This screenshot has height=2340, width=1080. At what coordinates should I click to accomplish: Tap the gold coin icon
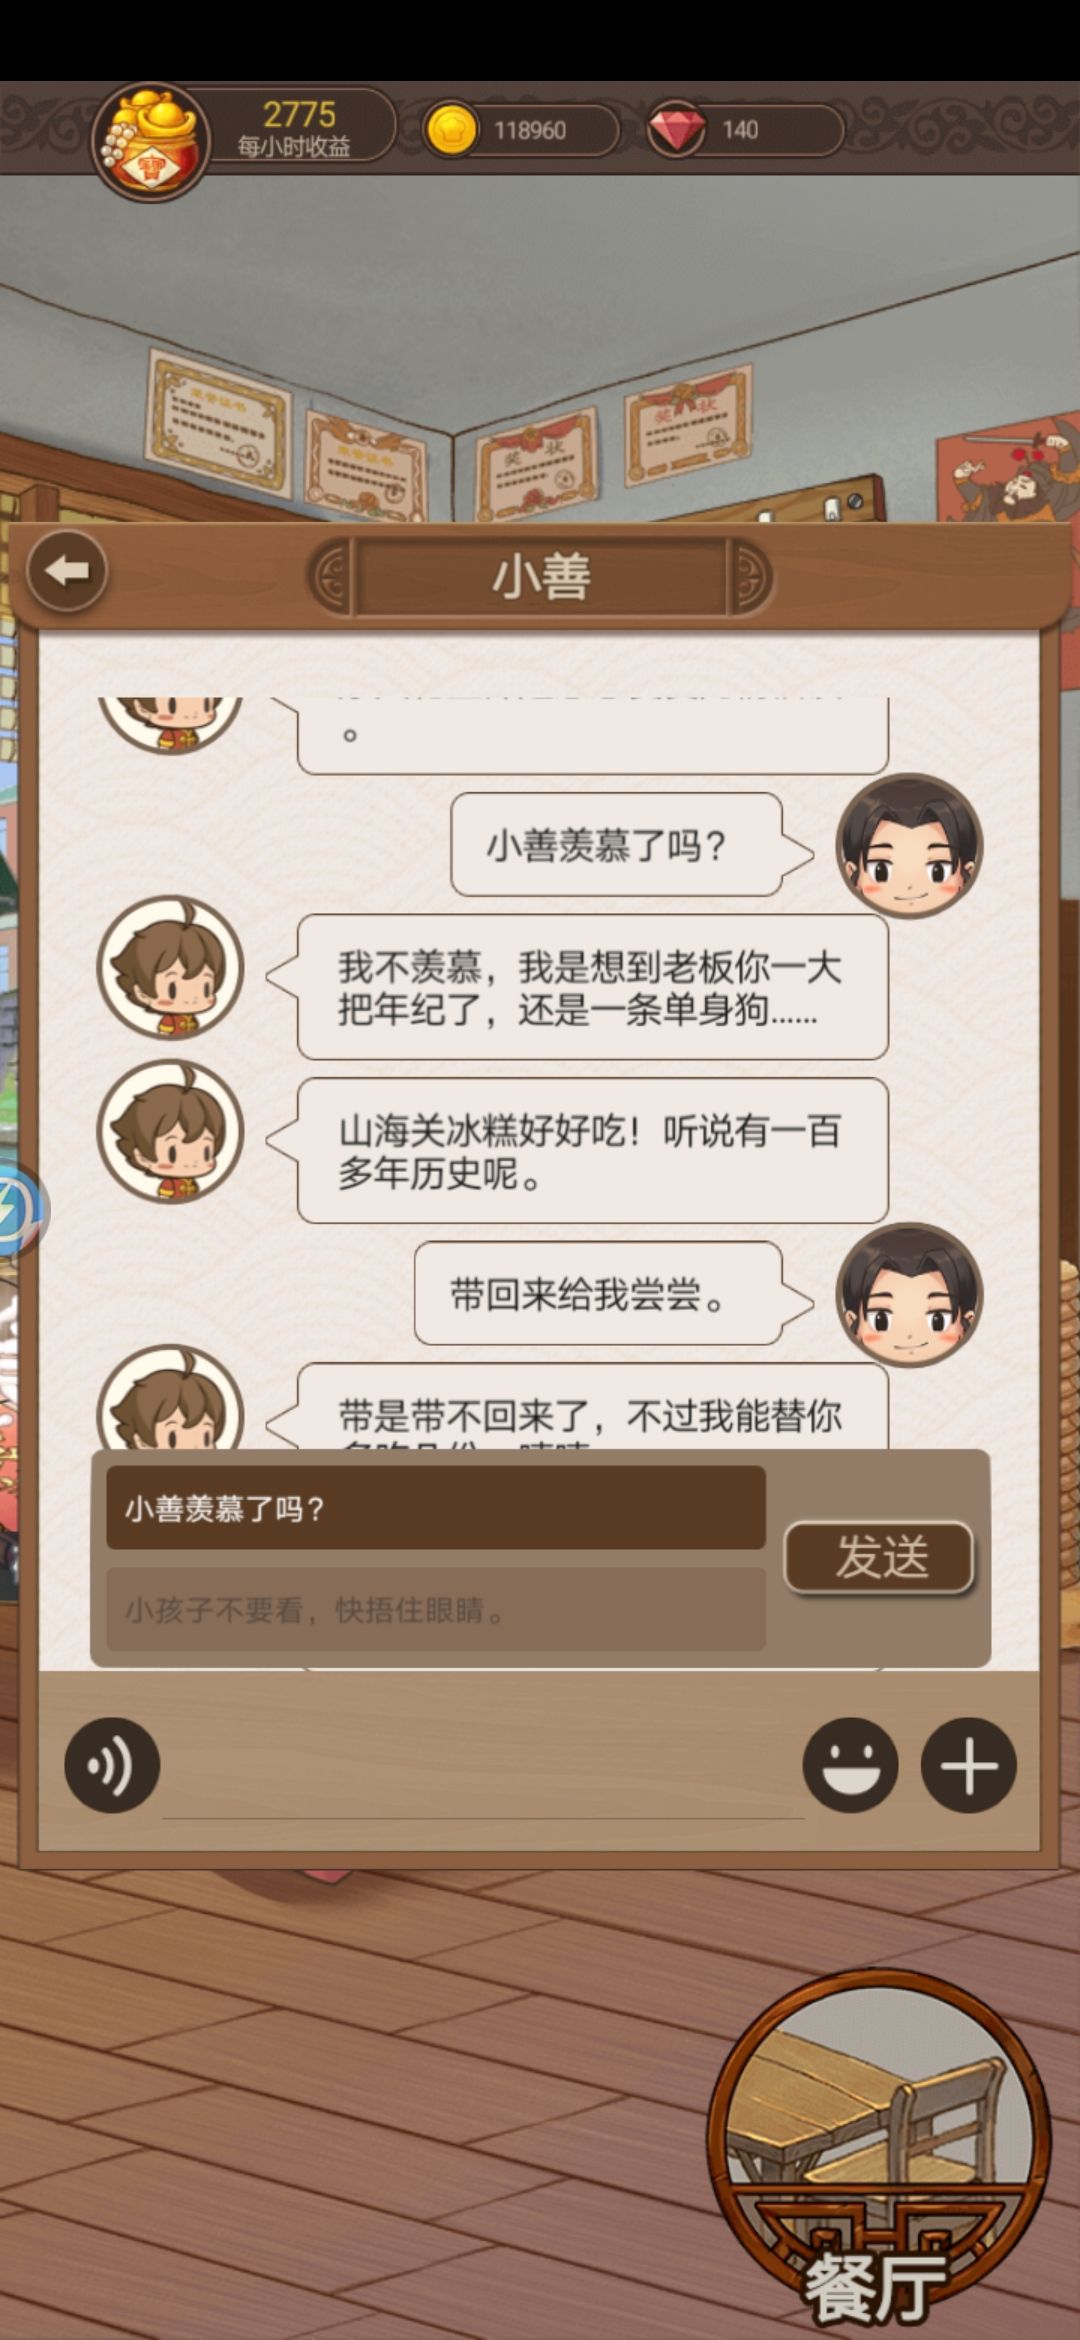[x=451, y=130]
